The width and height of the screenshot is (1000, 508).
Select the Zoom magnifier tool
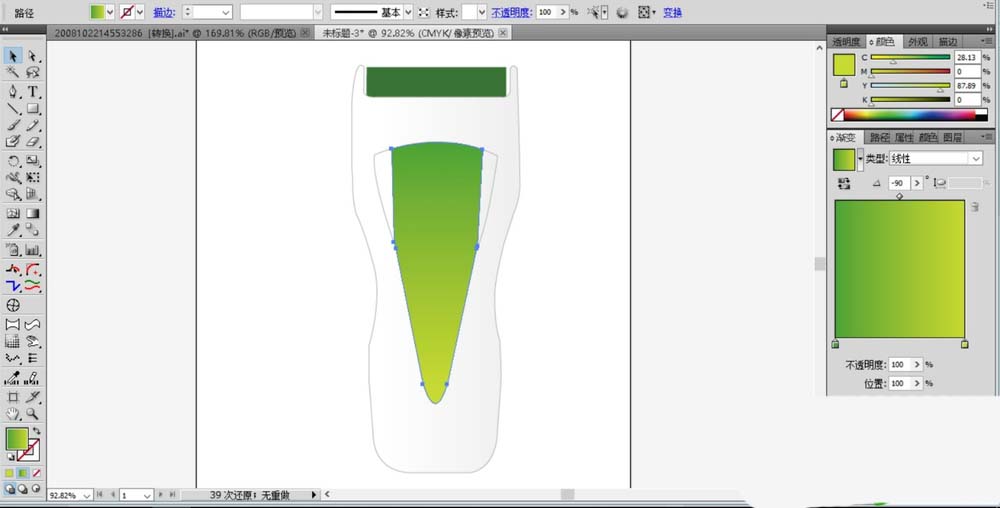coord(33,414)
